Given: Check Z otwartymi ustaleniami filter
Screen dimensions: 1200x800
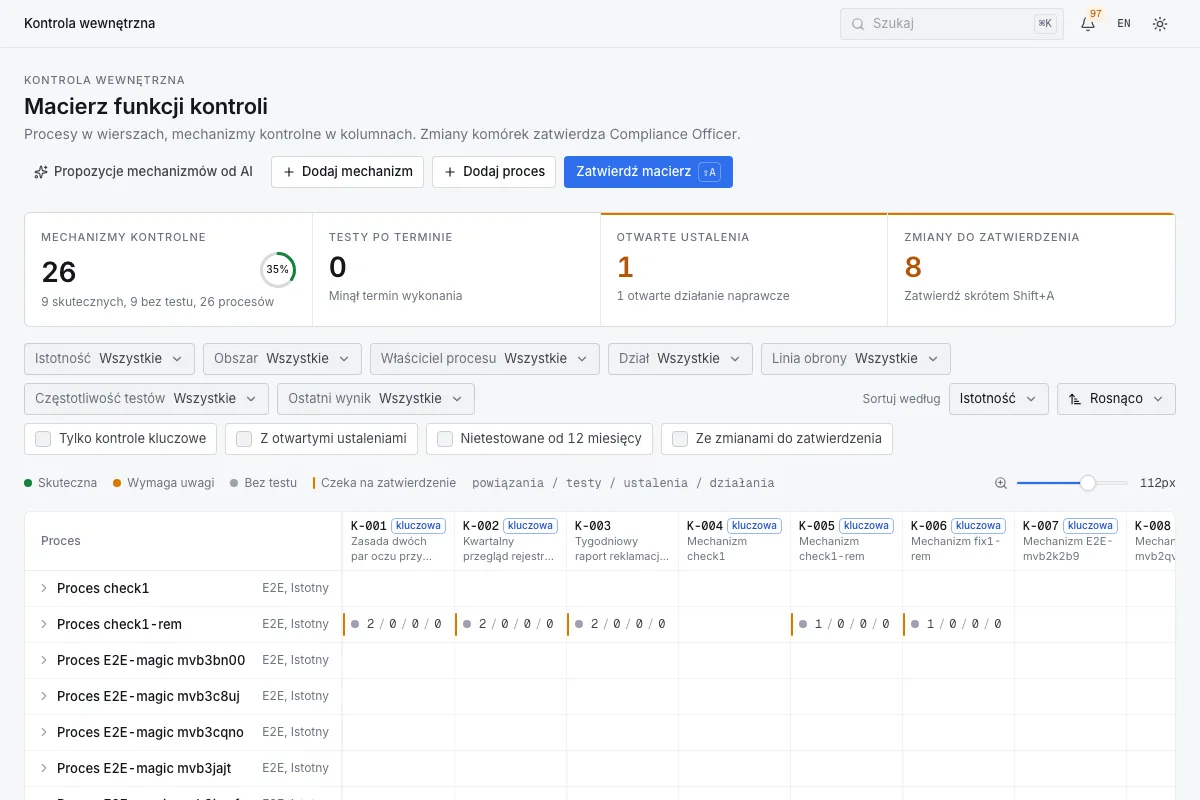Looking at the screenshot, I should tap(244, 439).
